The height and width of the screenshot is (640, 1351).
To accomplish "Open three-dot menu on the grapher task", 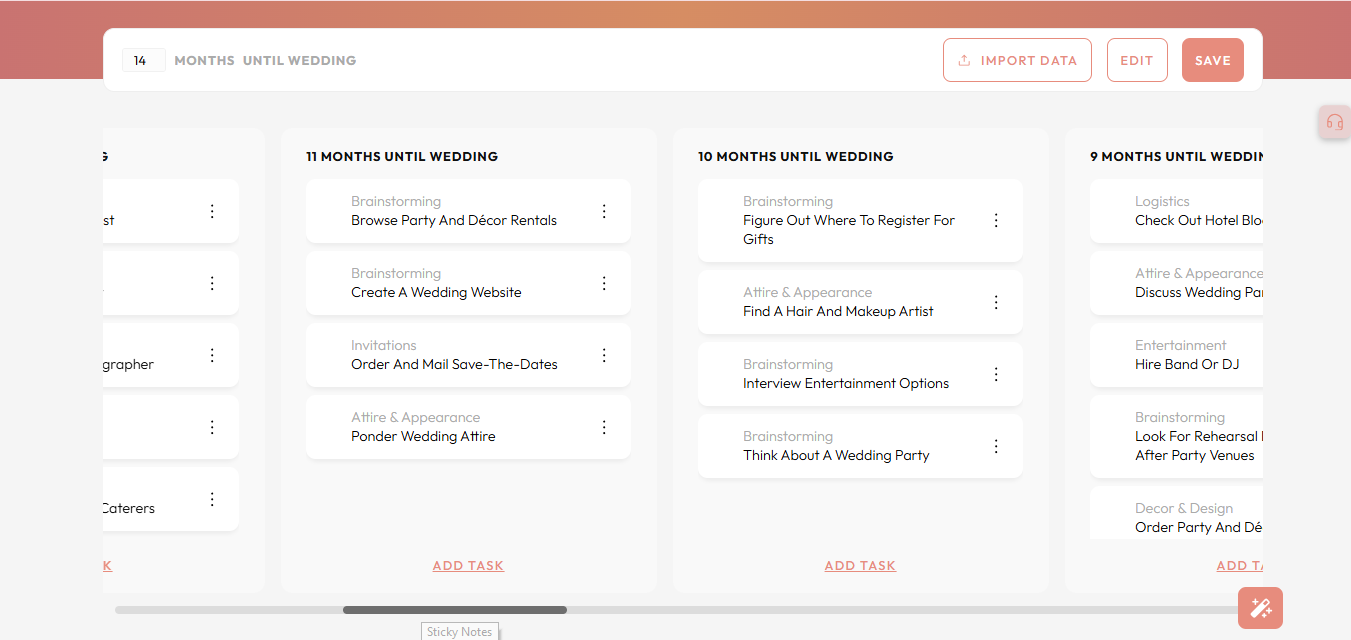I will pos(212,355).
